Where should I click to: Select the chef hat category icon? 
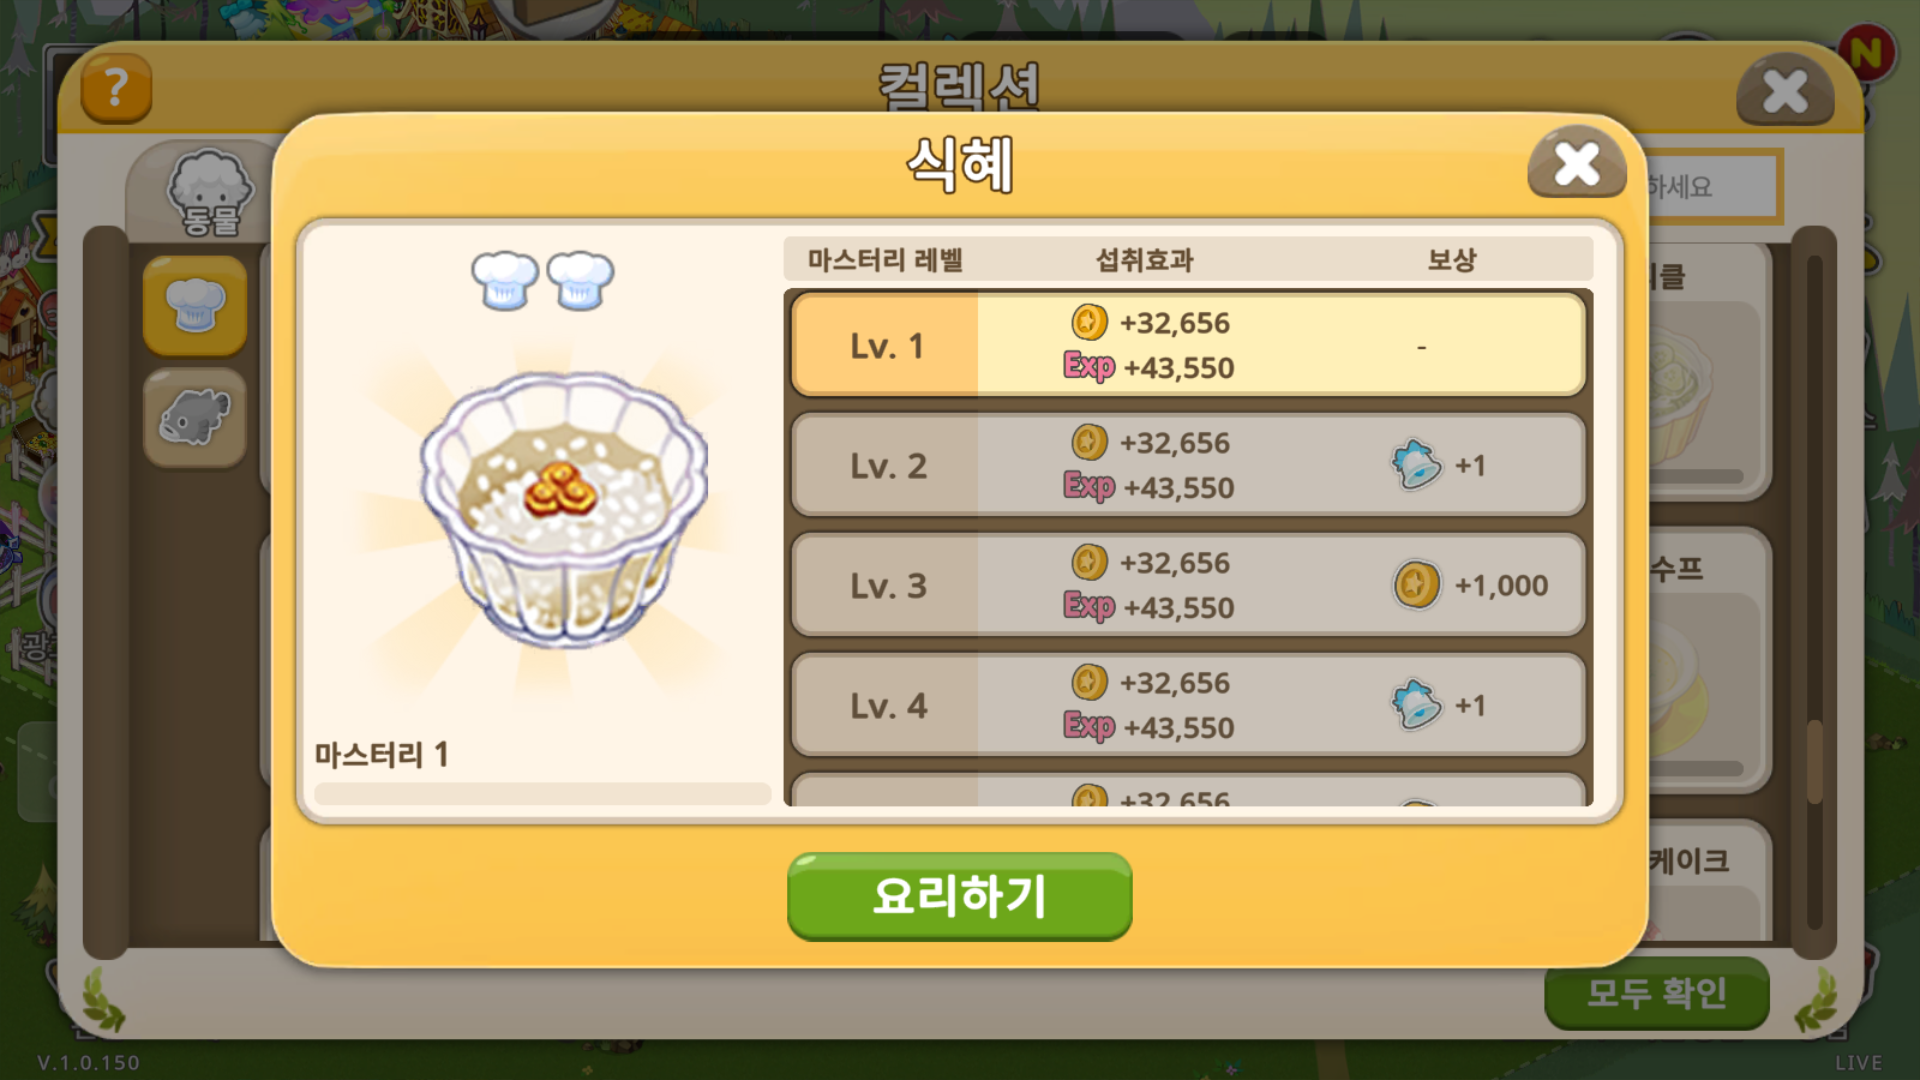point(195,305)
